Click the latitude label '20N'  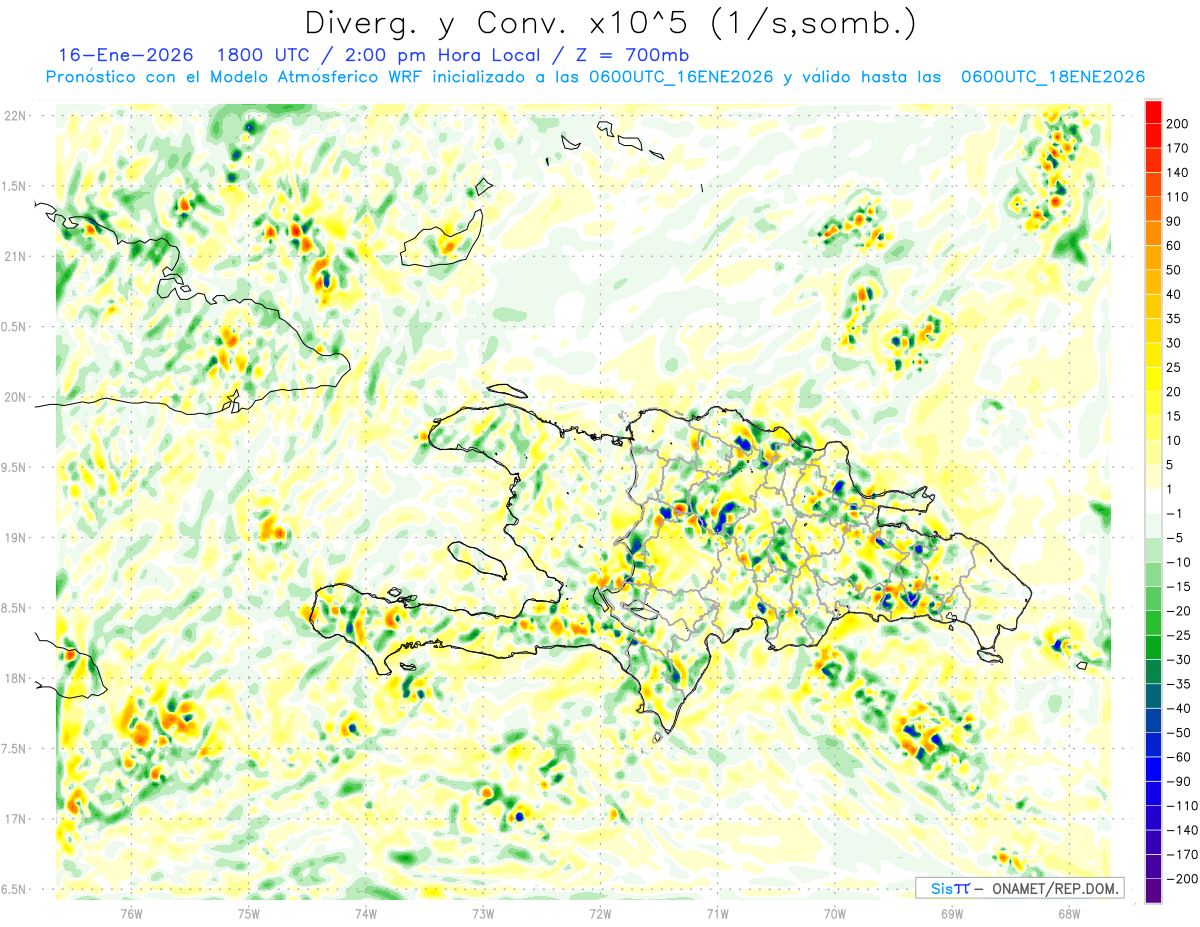(x=15, y=397)
